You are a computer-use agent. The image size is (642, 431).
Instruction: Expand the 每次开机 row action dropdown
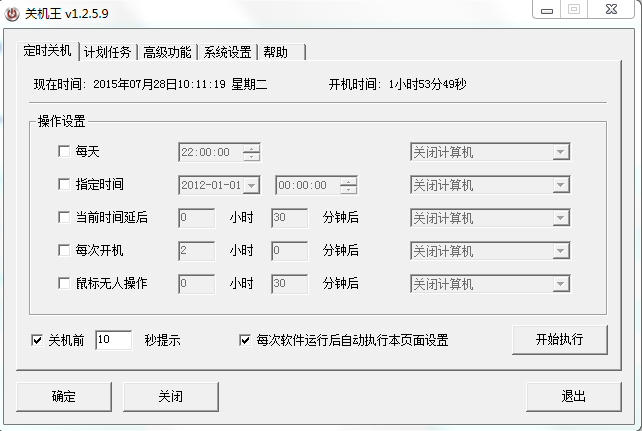[561, 250]
